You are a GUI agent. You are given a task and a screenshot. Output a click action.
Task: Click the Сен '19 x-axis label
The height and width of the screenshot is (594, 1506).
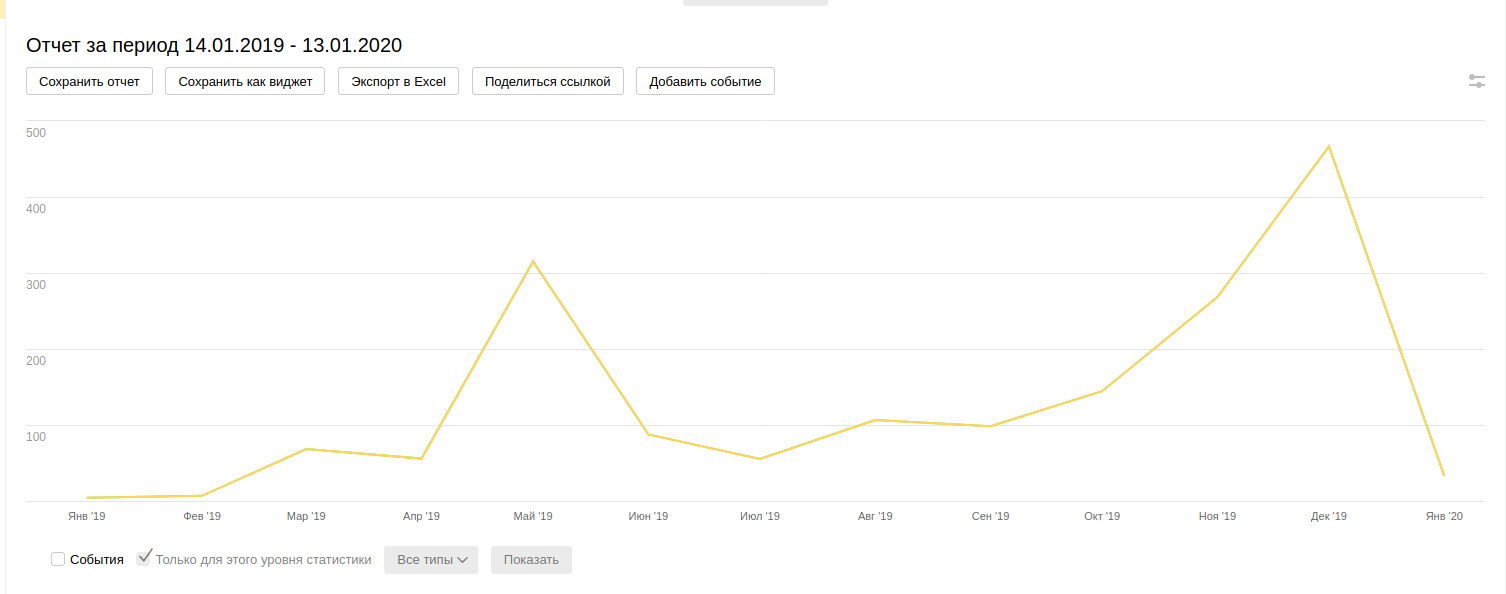pos(990,517)
